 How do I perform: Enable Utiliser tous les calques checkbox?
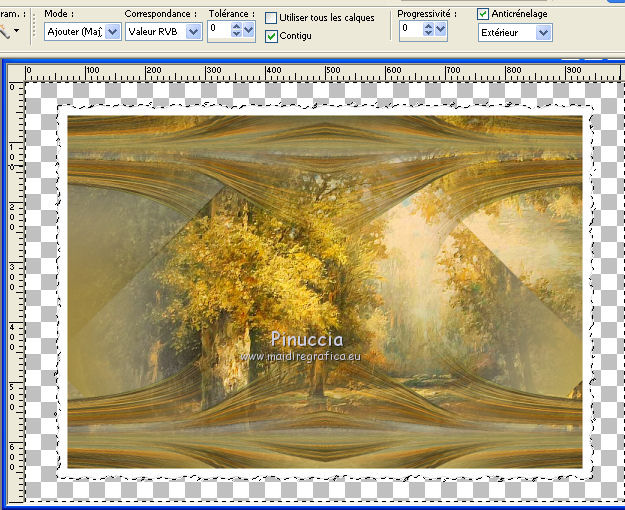coord(271,18)
